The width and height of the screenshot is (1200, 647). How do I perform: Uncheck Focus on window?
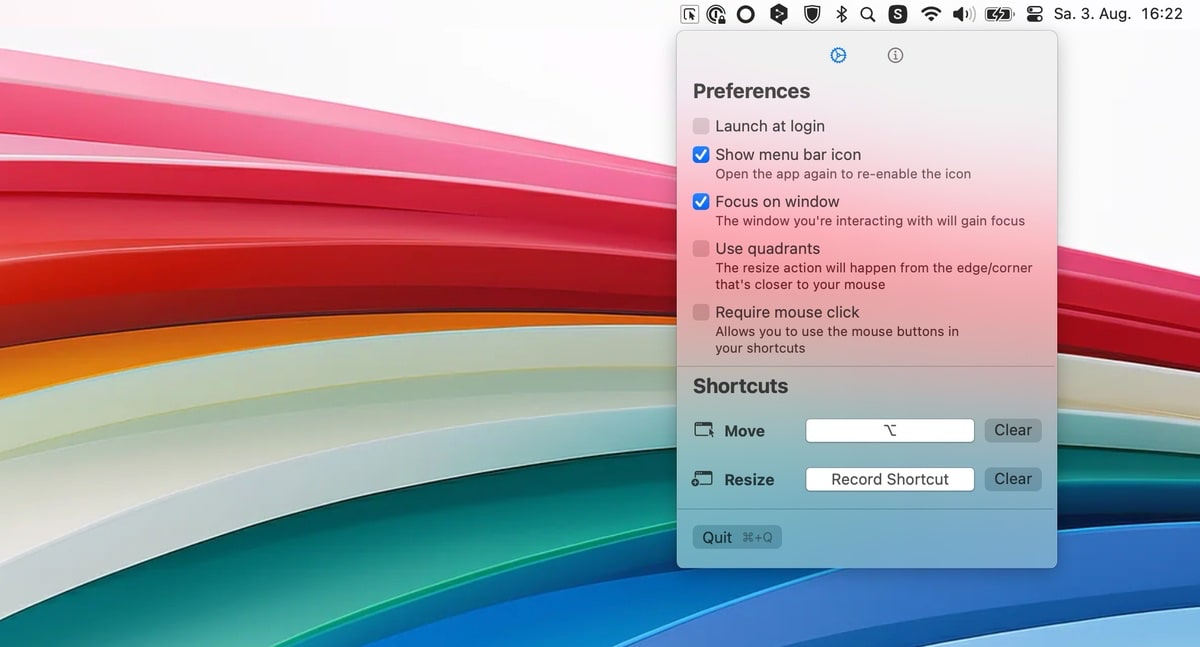700,201
